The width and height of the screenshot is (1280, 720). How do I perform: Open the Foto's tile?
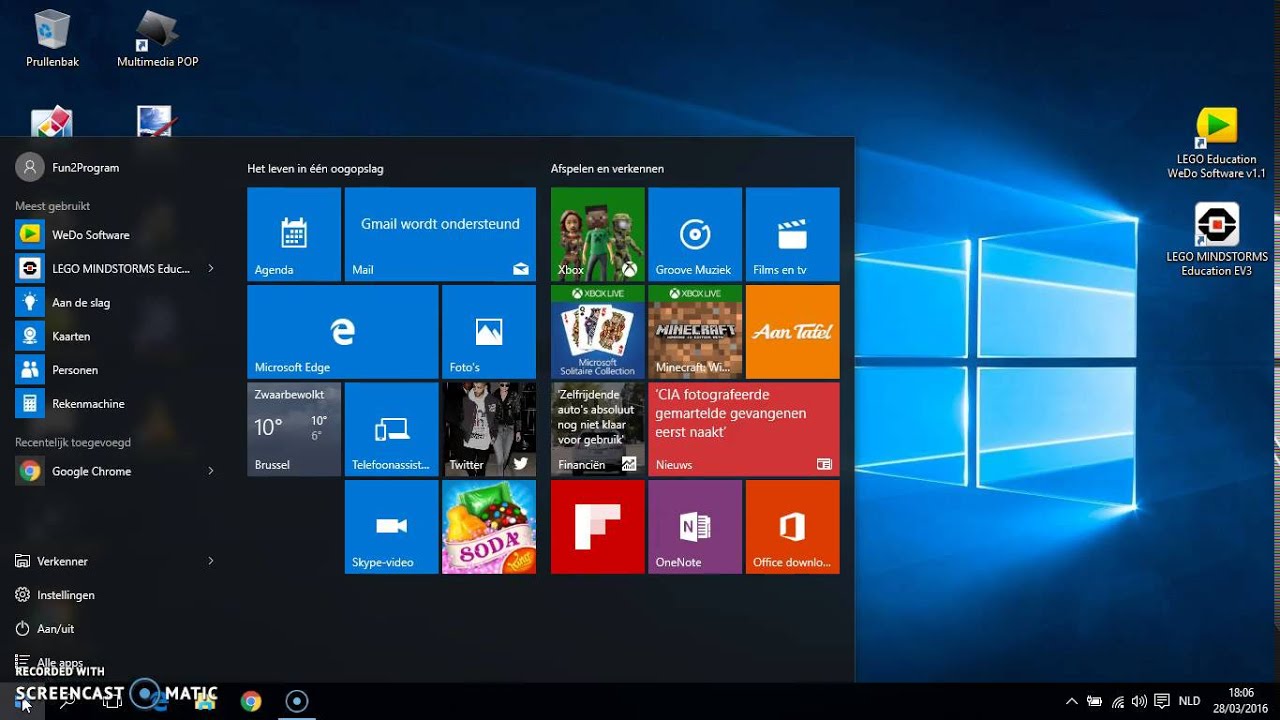click(489, 331)
